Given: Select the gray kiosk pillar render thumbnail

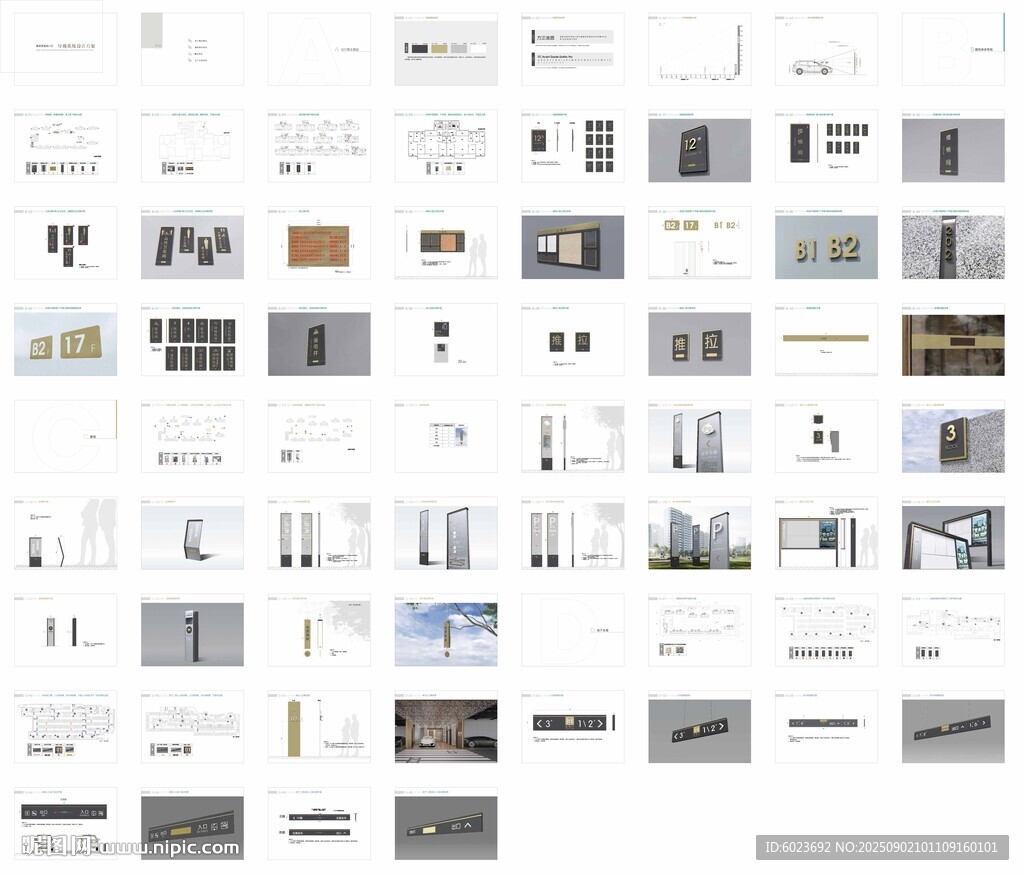Looking at the screenshot, I should [x=192, y=630].
